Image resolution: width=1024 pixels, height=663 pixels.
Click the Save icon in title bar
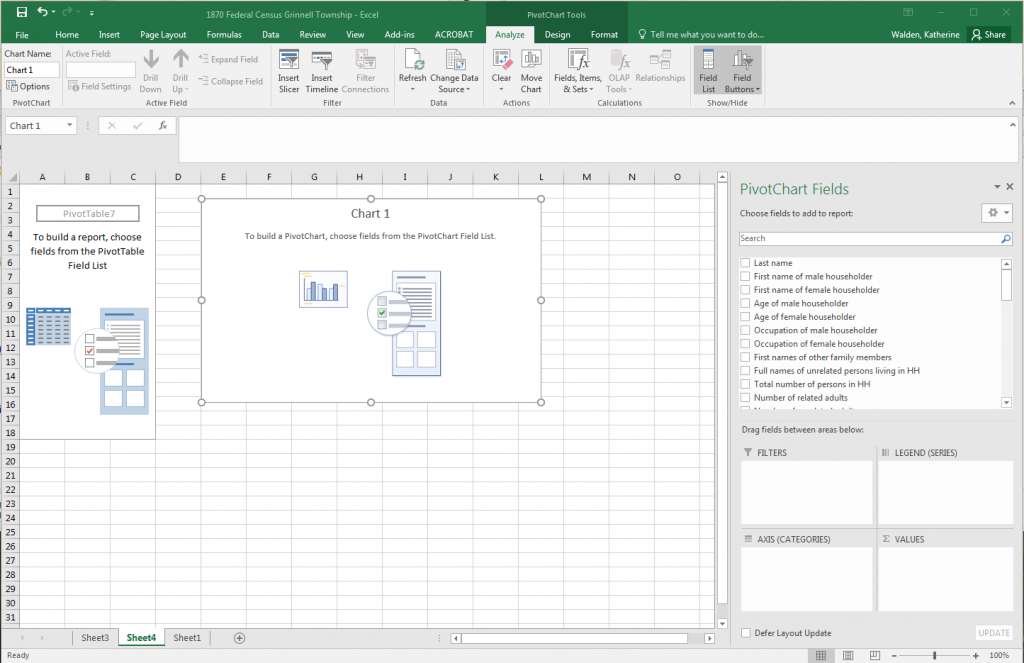coord(21,12)
